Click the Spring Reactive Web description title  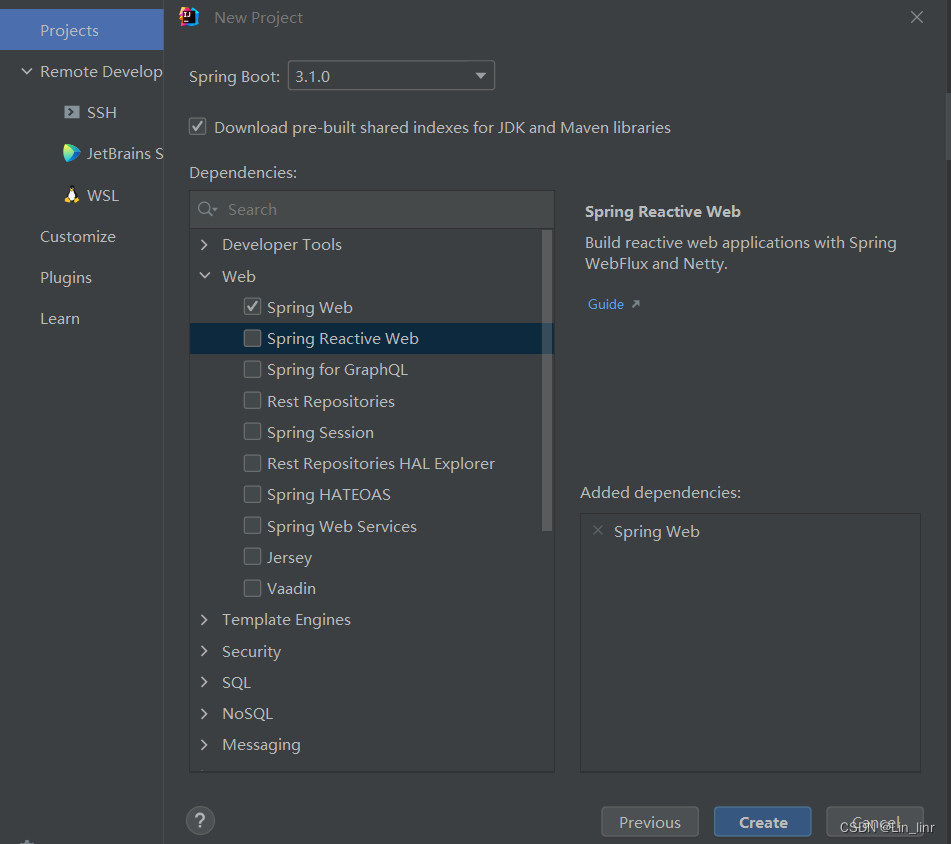pos(662,212)
